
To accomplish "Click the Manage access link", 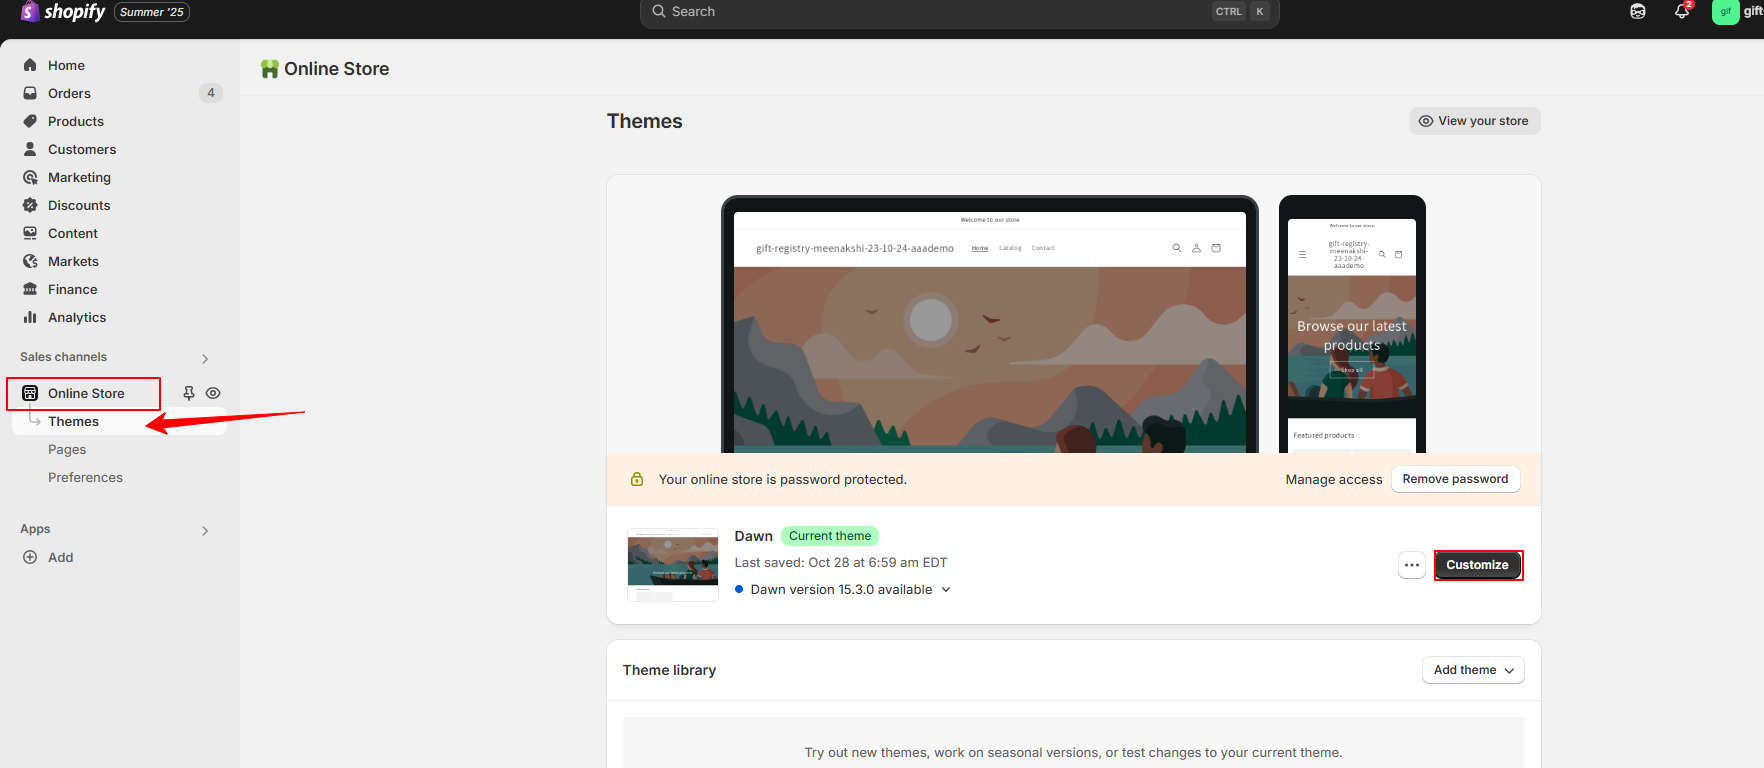I will (1333, 480).
